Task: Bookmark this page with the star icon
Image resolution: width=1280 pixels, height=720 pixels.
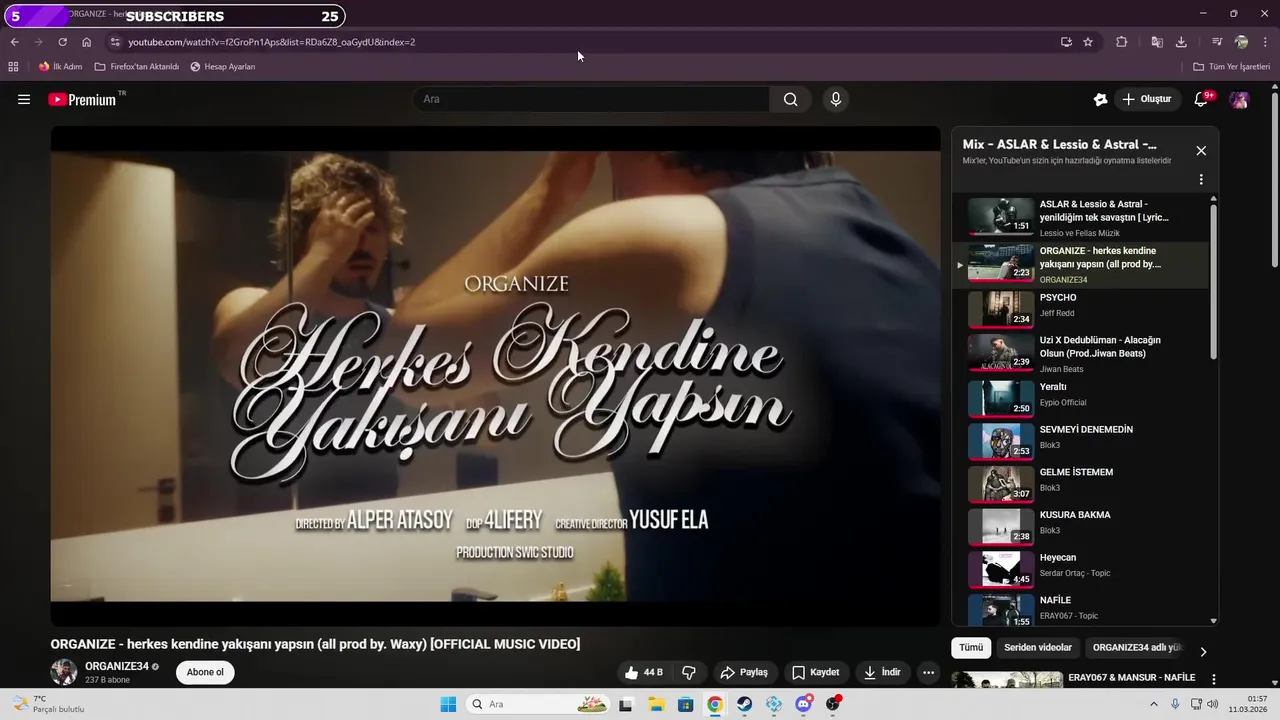Action: [1088, 42]
